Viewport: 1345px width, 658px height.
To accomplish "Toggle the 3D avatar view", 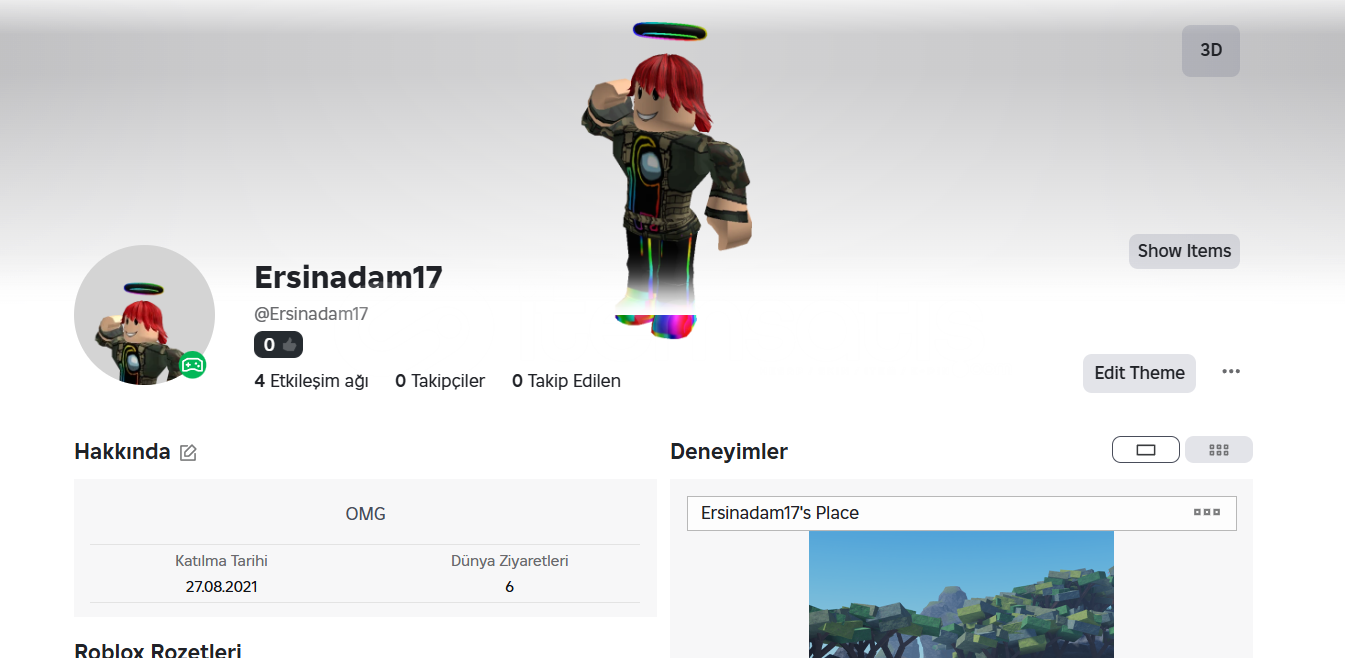I will pyautogui.click(x=1211, y=50).
